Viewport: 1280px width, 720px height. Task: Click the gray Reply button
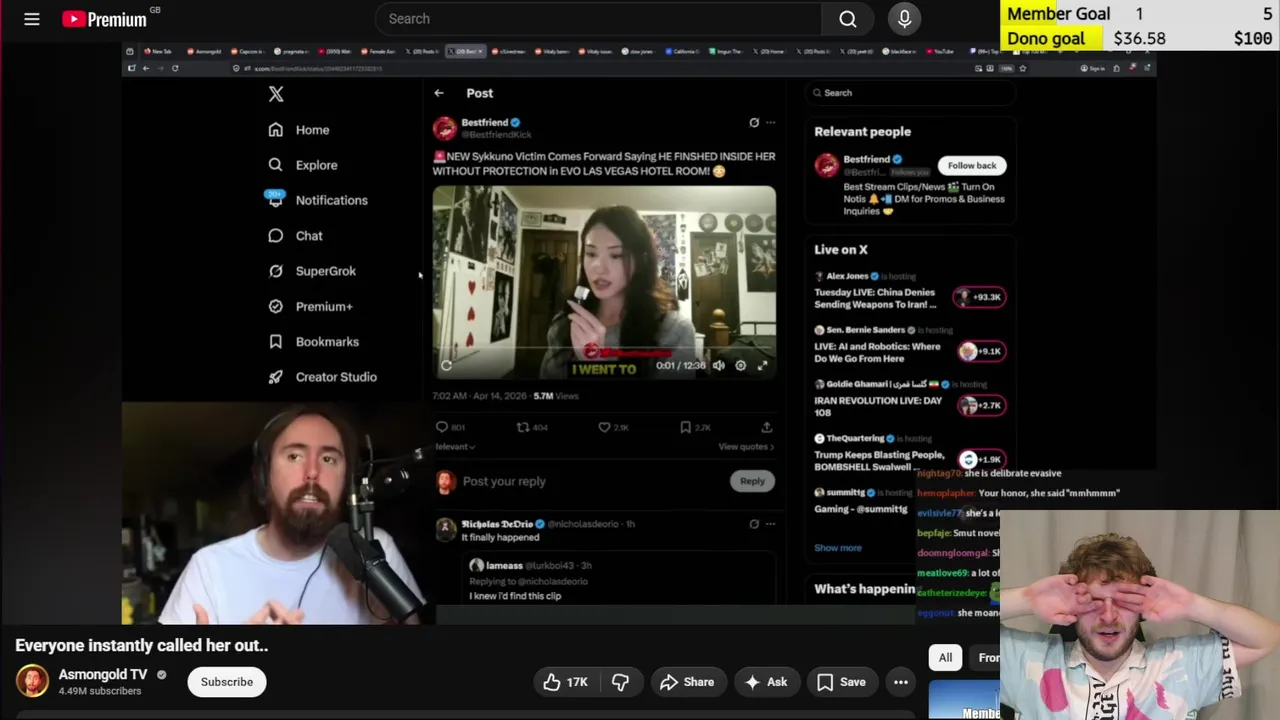[752, 481]
